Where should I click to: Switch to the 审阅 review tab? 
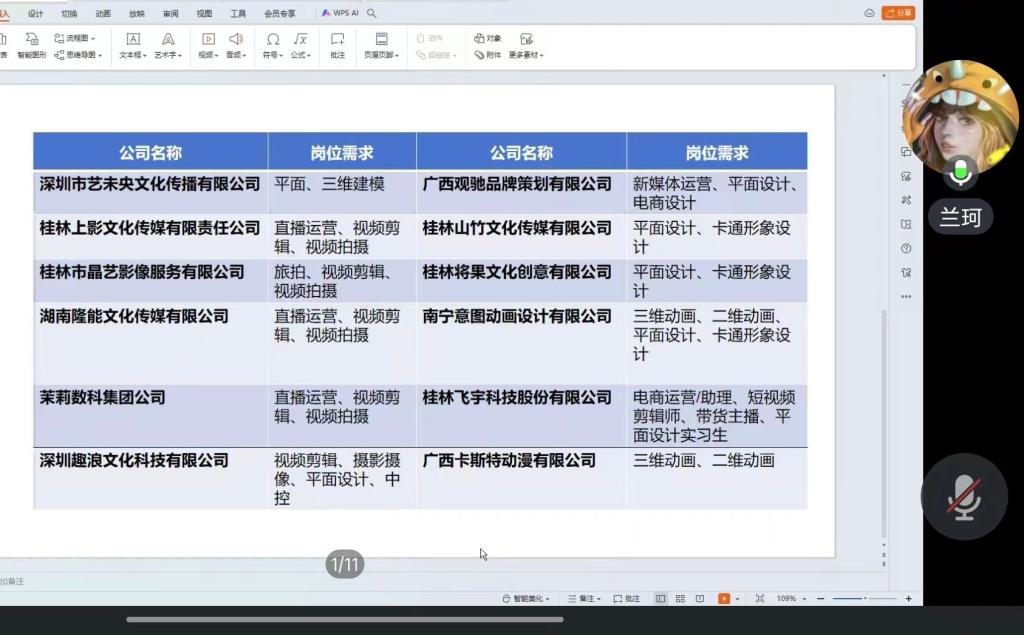tap(171, 13)
